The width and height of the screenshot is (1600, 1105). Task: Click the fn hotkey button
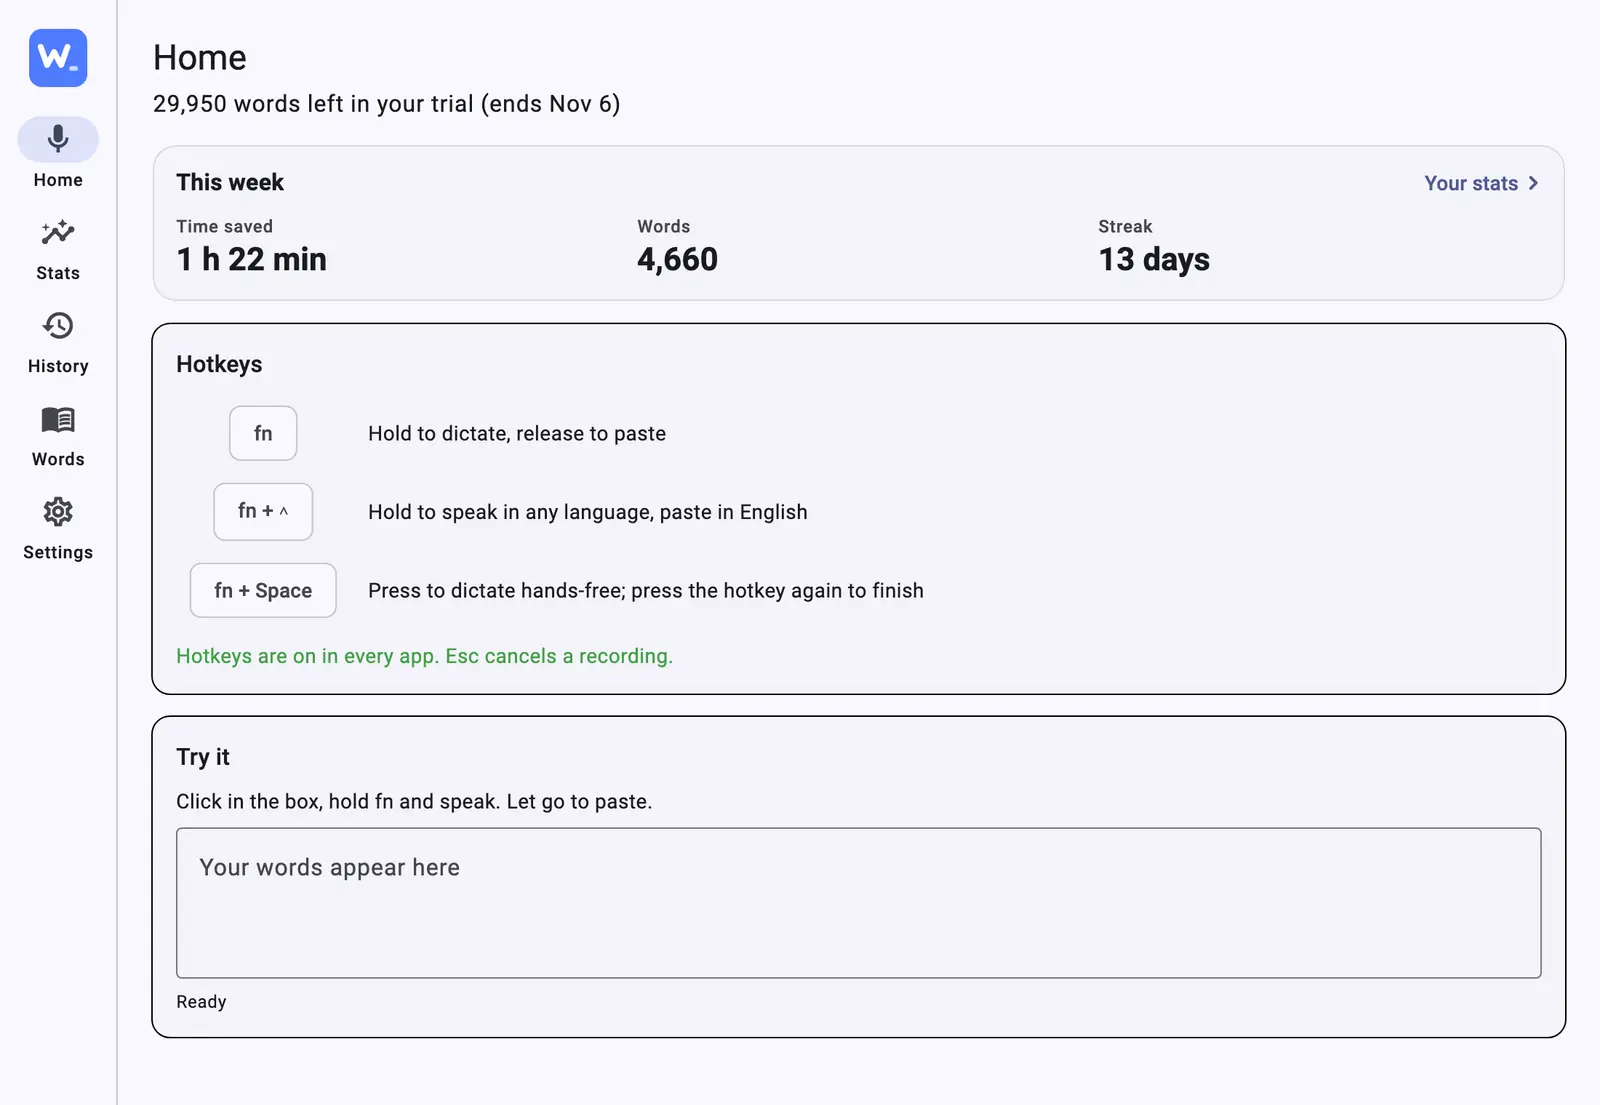(263, 433)
